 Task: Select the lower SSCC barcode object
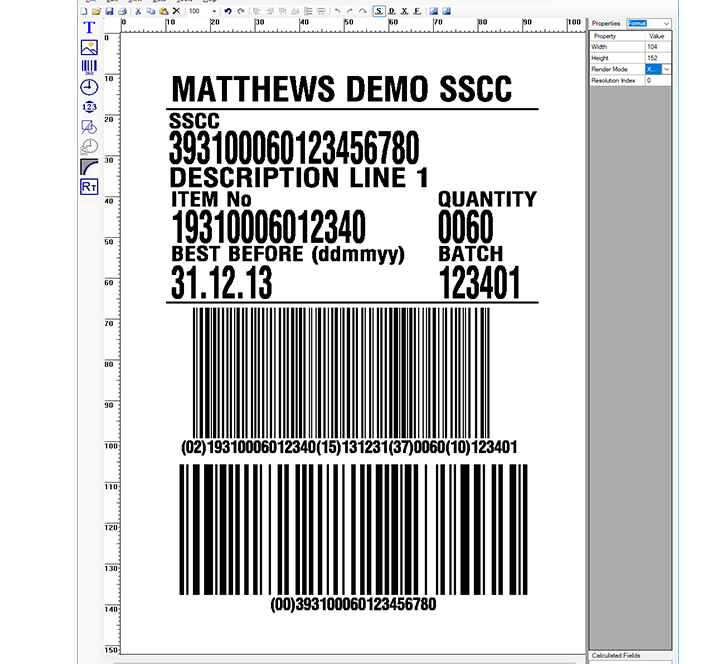[353, 529]
